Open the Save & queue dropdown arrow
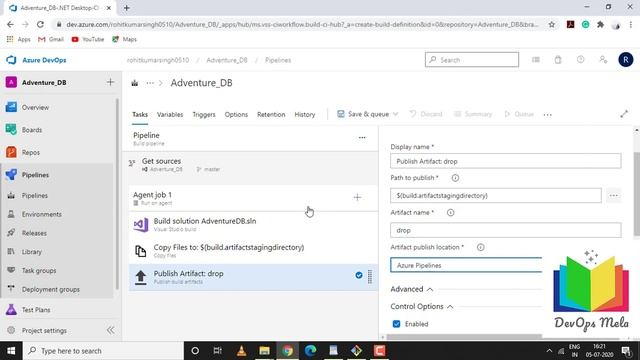 (396, 114)
